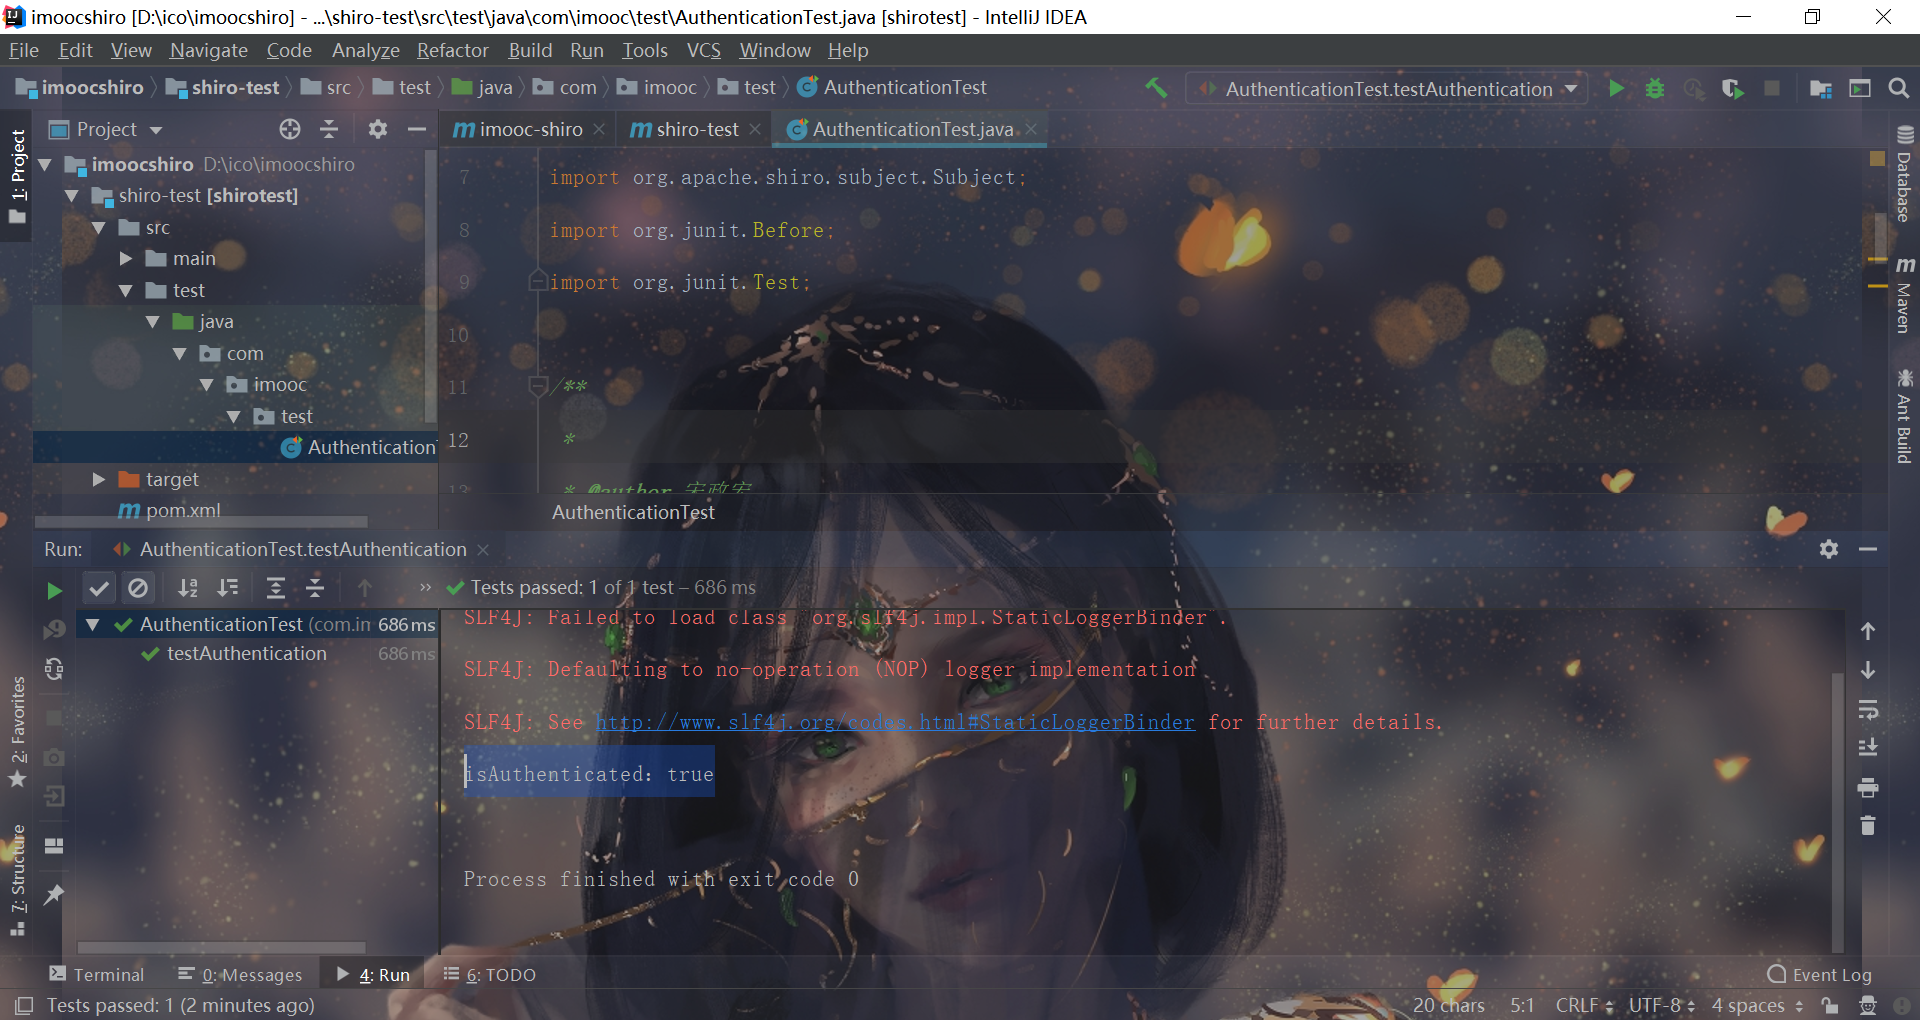Select the testAuthentication result row
Screen dimensions: 1920x1020
pyautogui.click(x=258, y=654)
